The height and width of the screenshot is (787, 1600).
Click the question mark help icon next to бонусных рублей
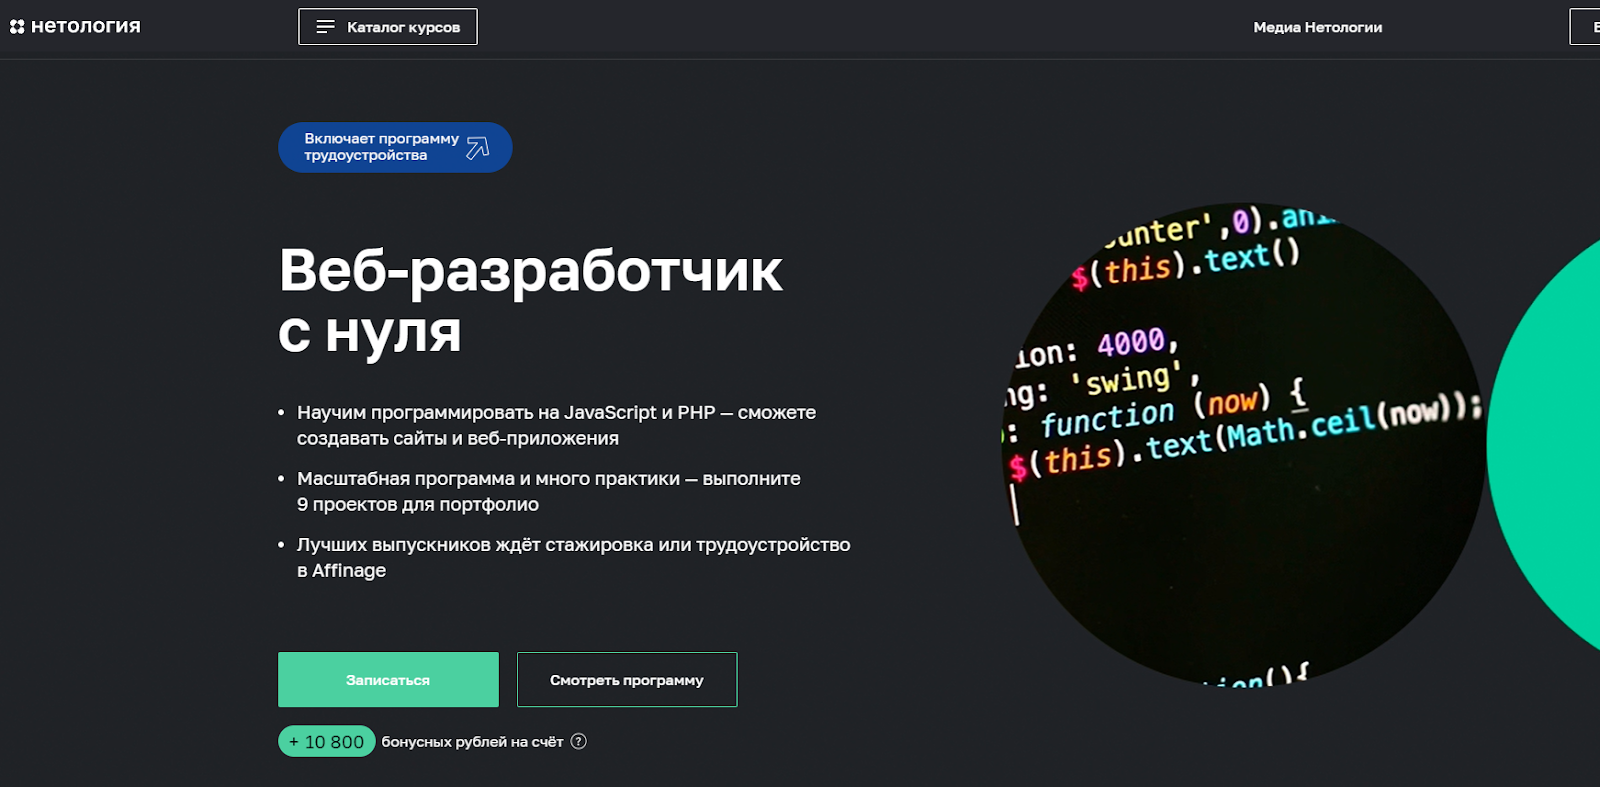(x=578, y=741)
